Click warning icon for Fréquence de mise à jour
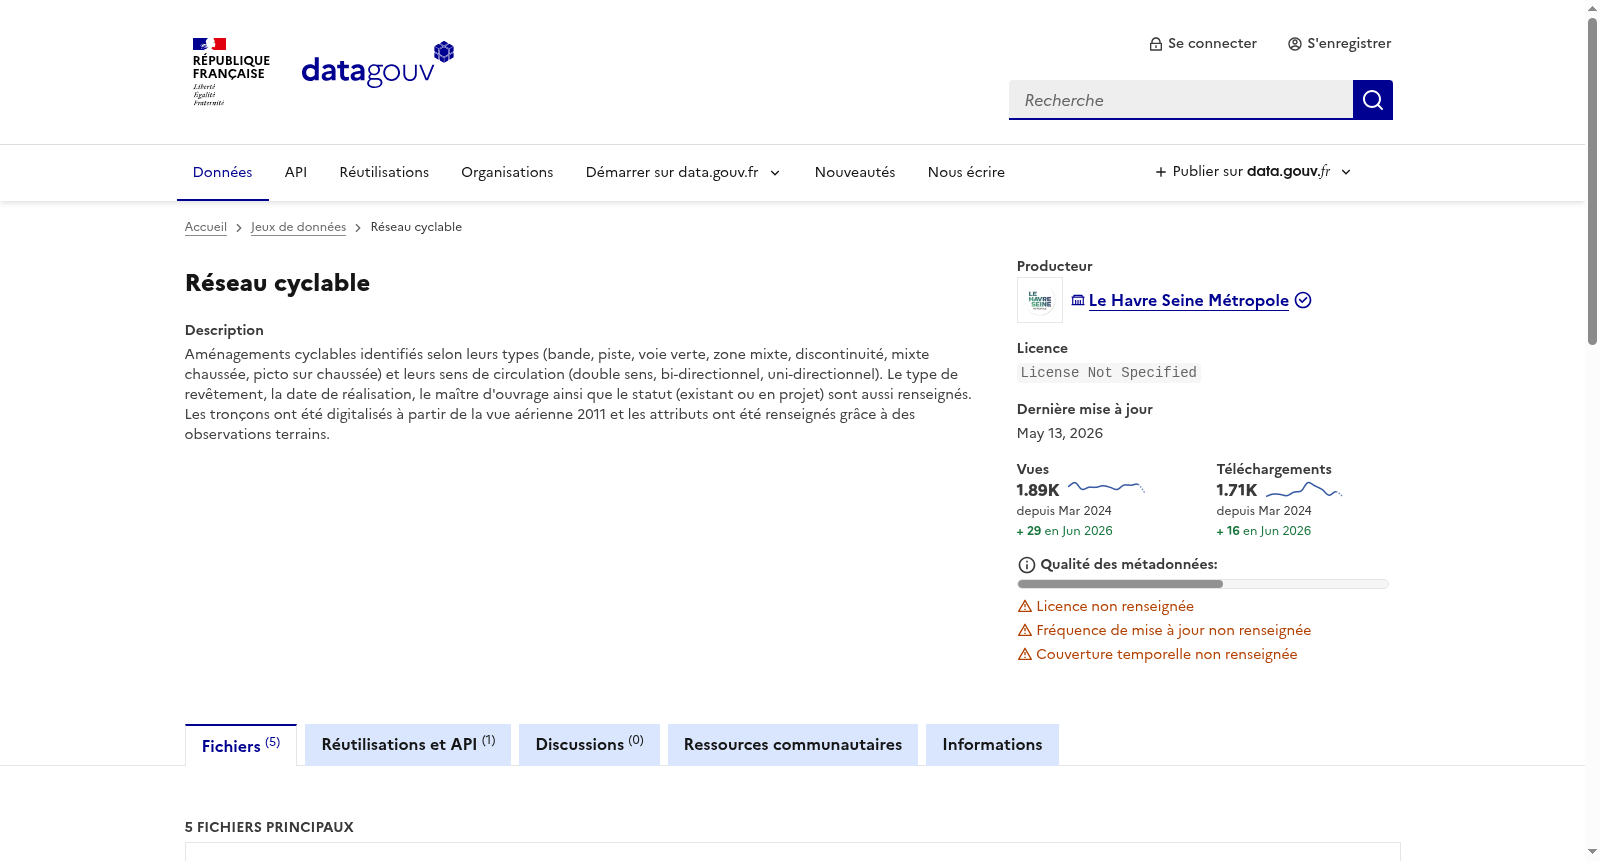Screen dimensions: 1600x861 click(x=1024, y=630)
